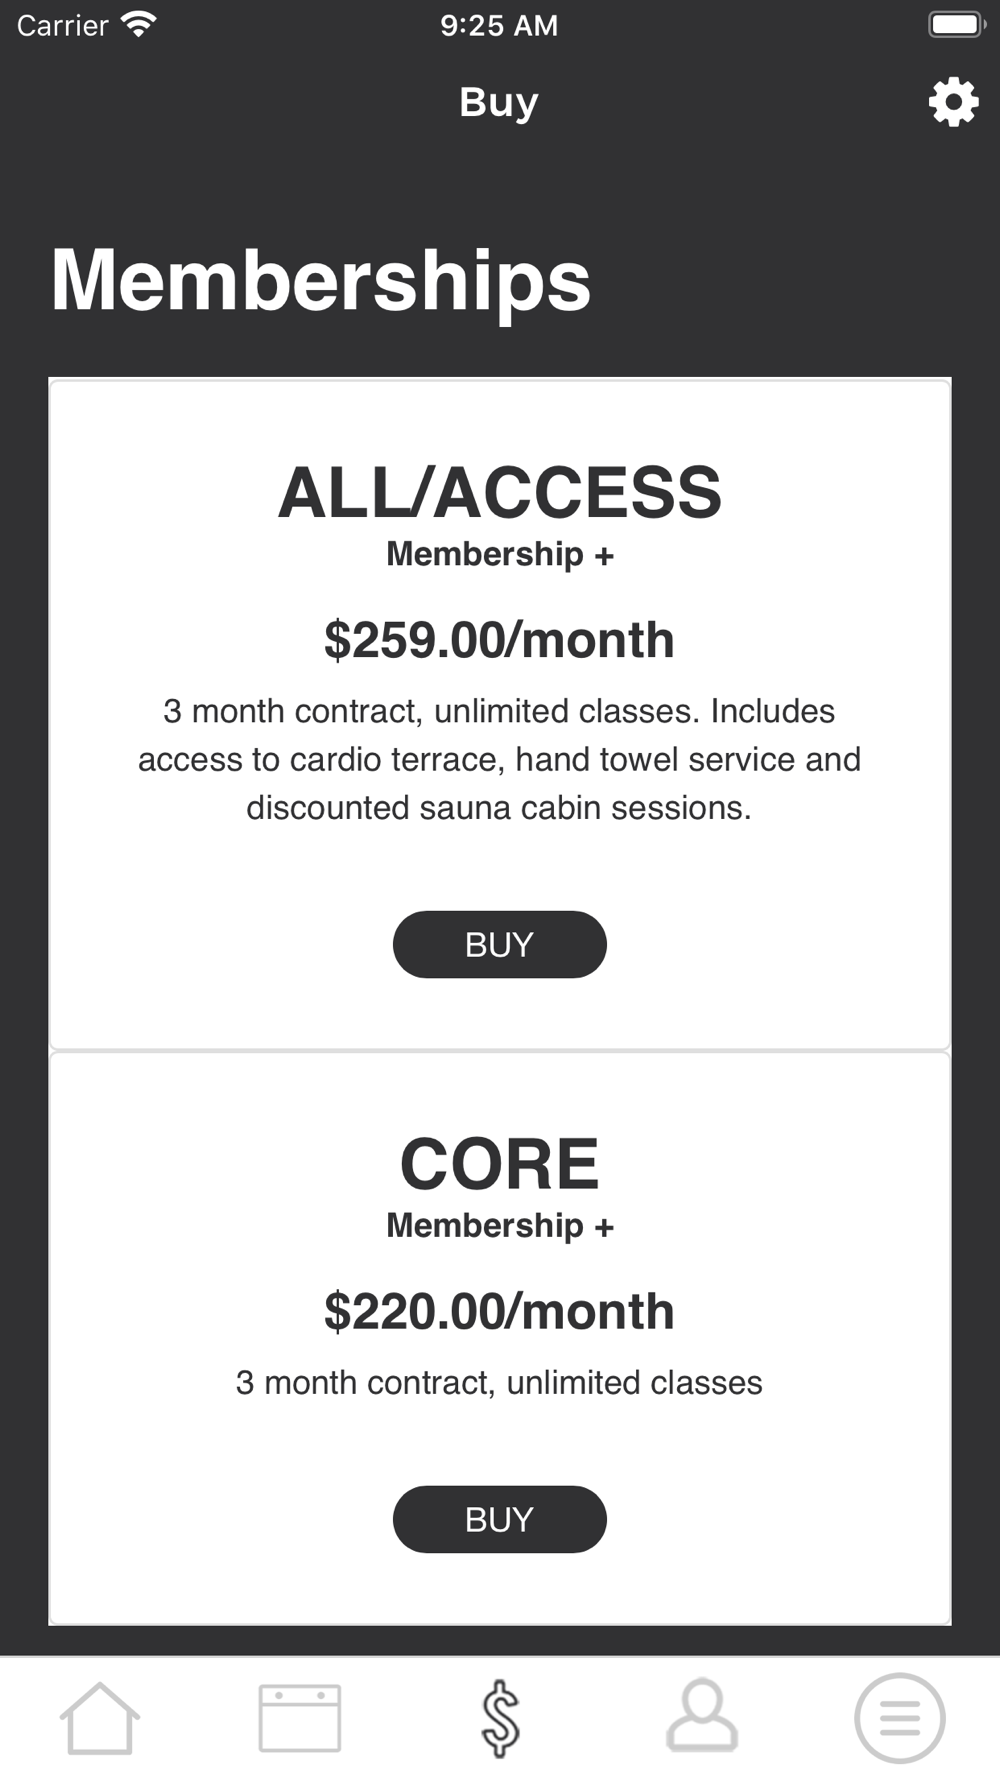Tap the $259.00/month price
This screenshot has height=1778, width=1000.
pos(500,640)
